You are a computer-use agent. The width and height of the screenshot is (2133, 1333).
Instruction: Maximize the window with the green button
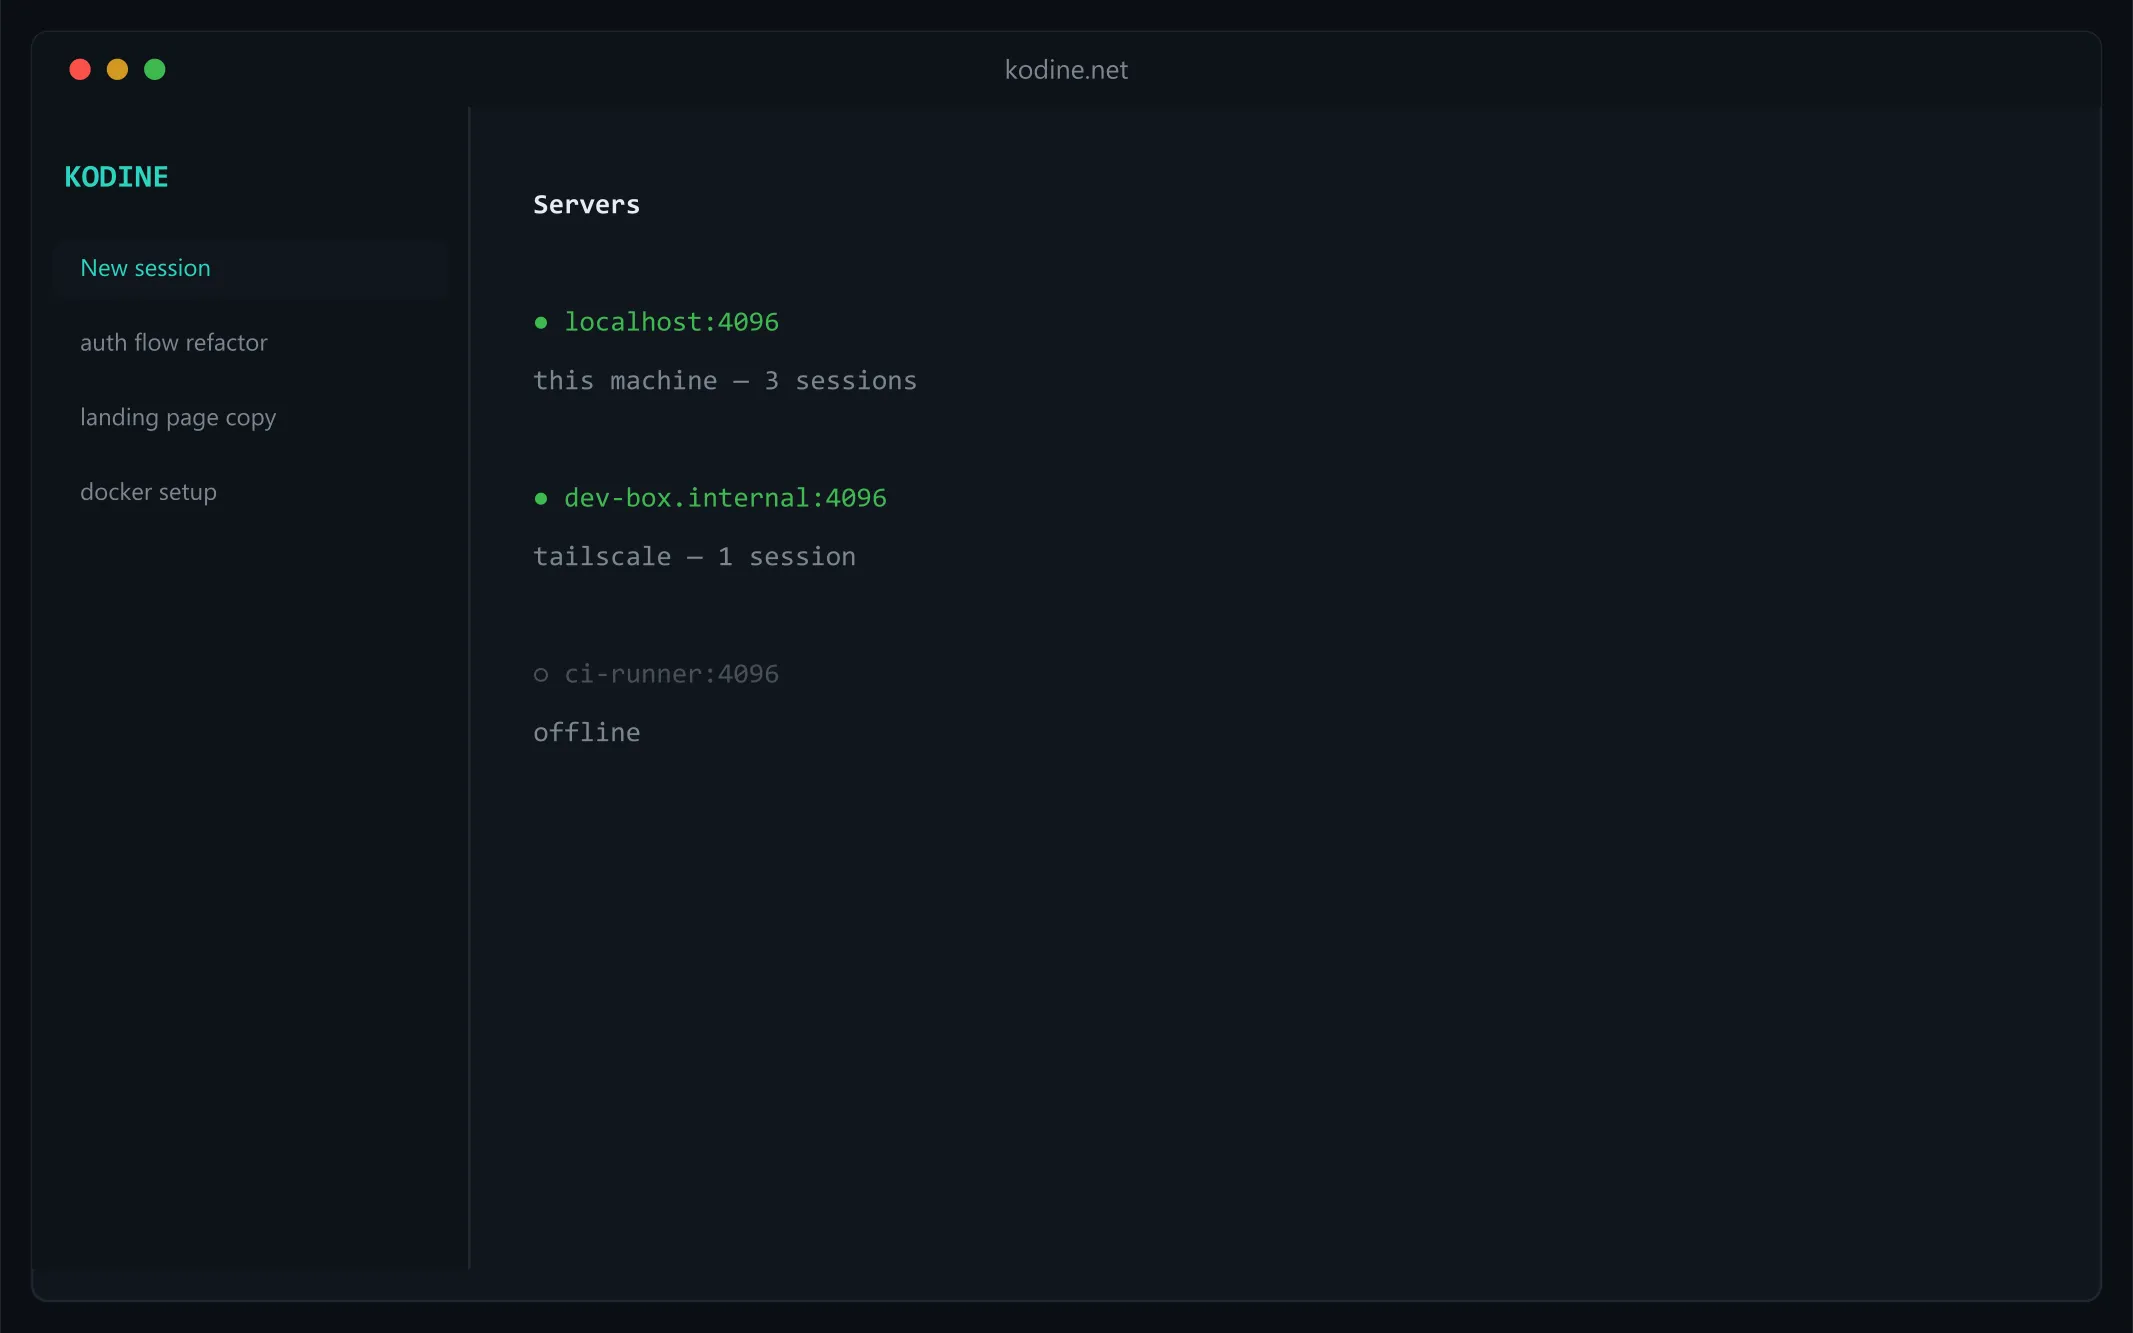pos(155,69)
